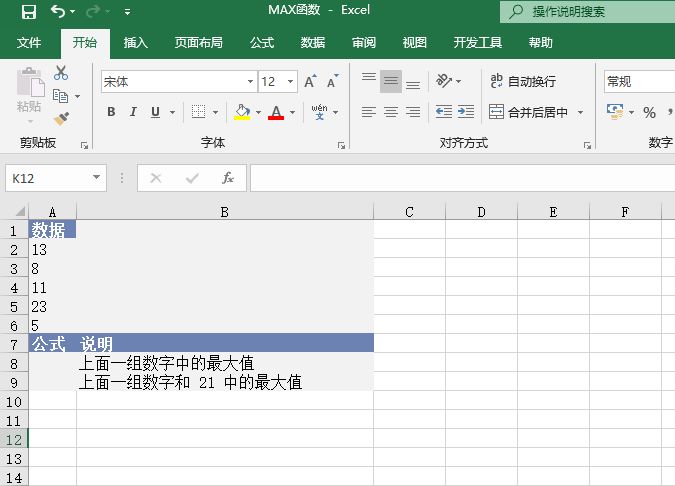Click the Cut scissors icon

click(x=61, y=73)
